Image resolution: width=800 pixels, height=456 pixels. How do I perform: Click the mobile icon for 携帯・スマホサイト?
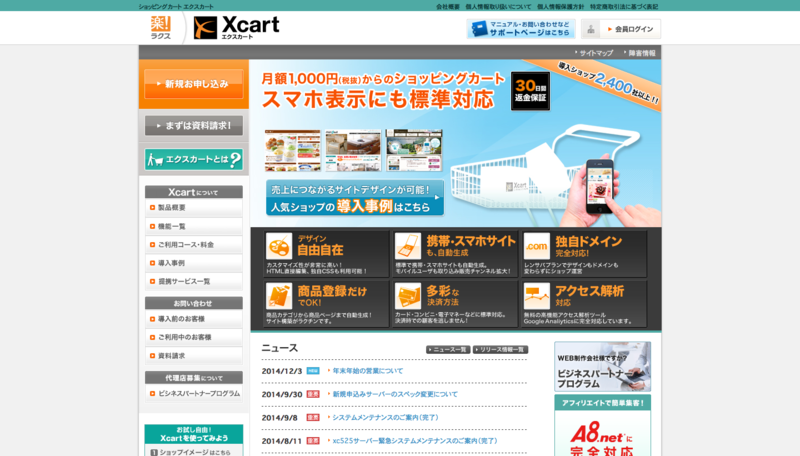[x=408, y=246]
